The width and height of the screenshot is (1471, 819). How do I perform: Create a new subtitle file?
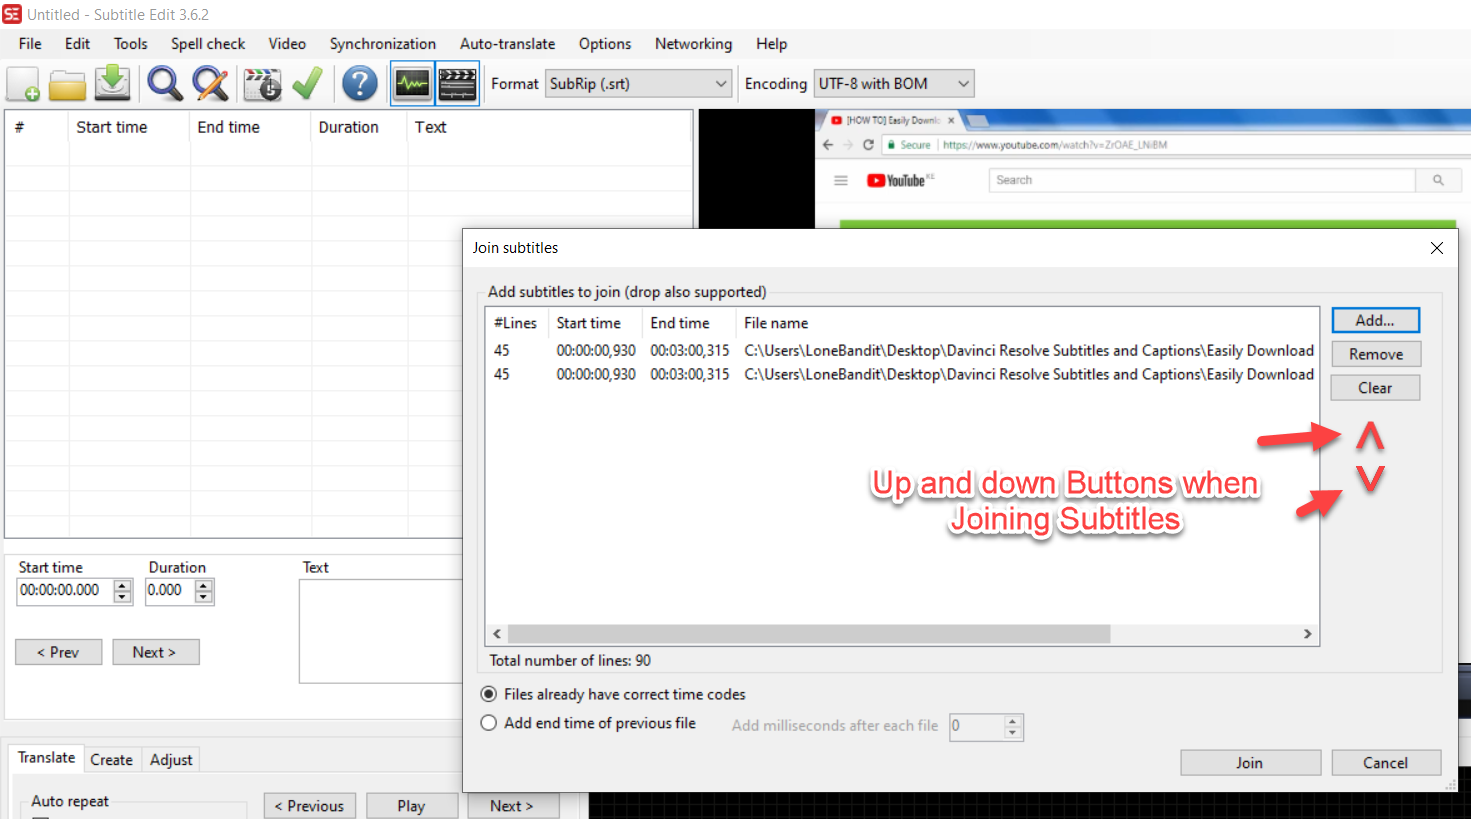point(22,83)
